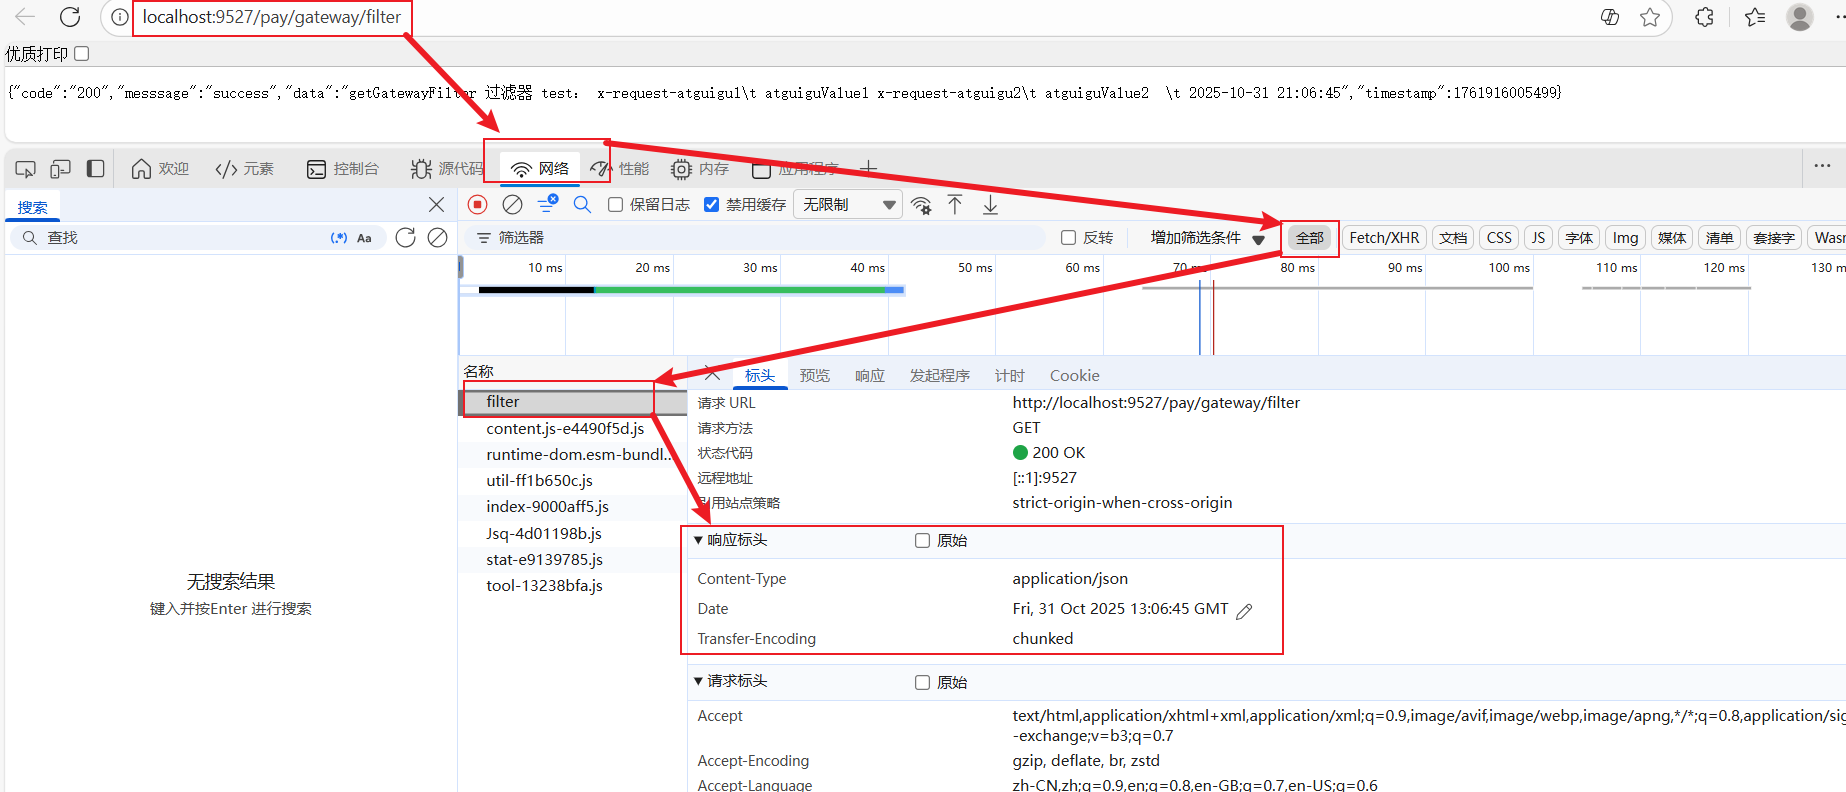Open the 增加筛选条件 dropdown

[1207, 238]
